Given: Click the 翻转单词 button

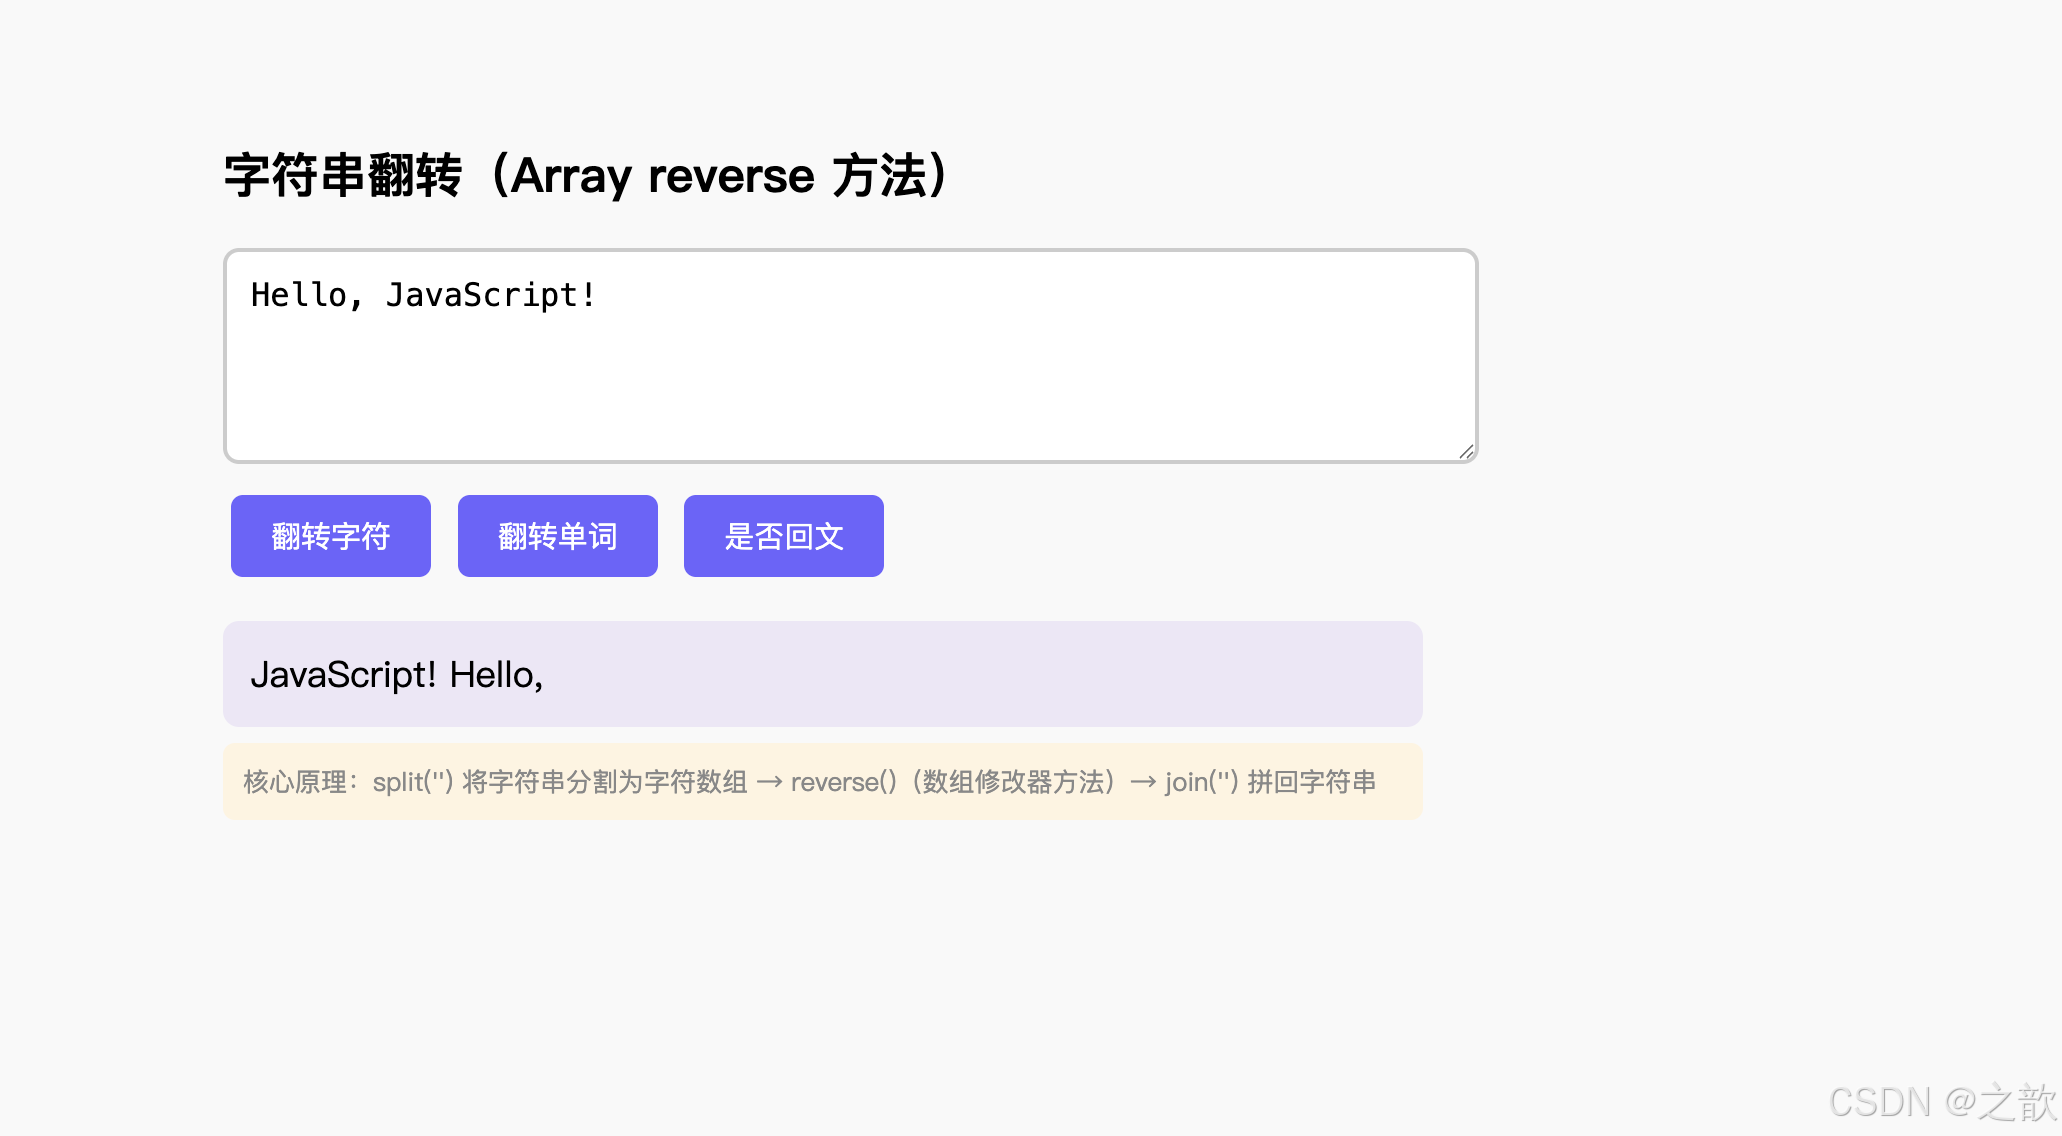Looking at the screenshot, I should 558,536.
